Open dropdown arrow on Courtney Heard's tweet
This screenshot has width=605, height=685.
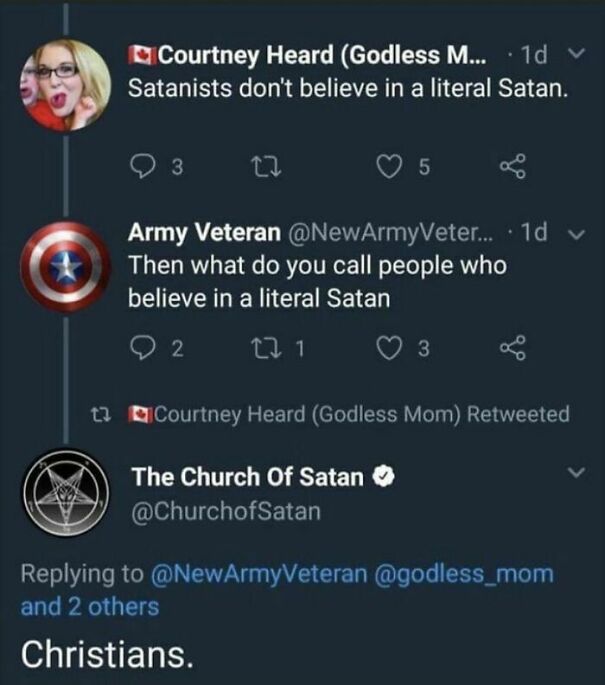574,52
